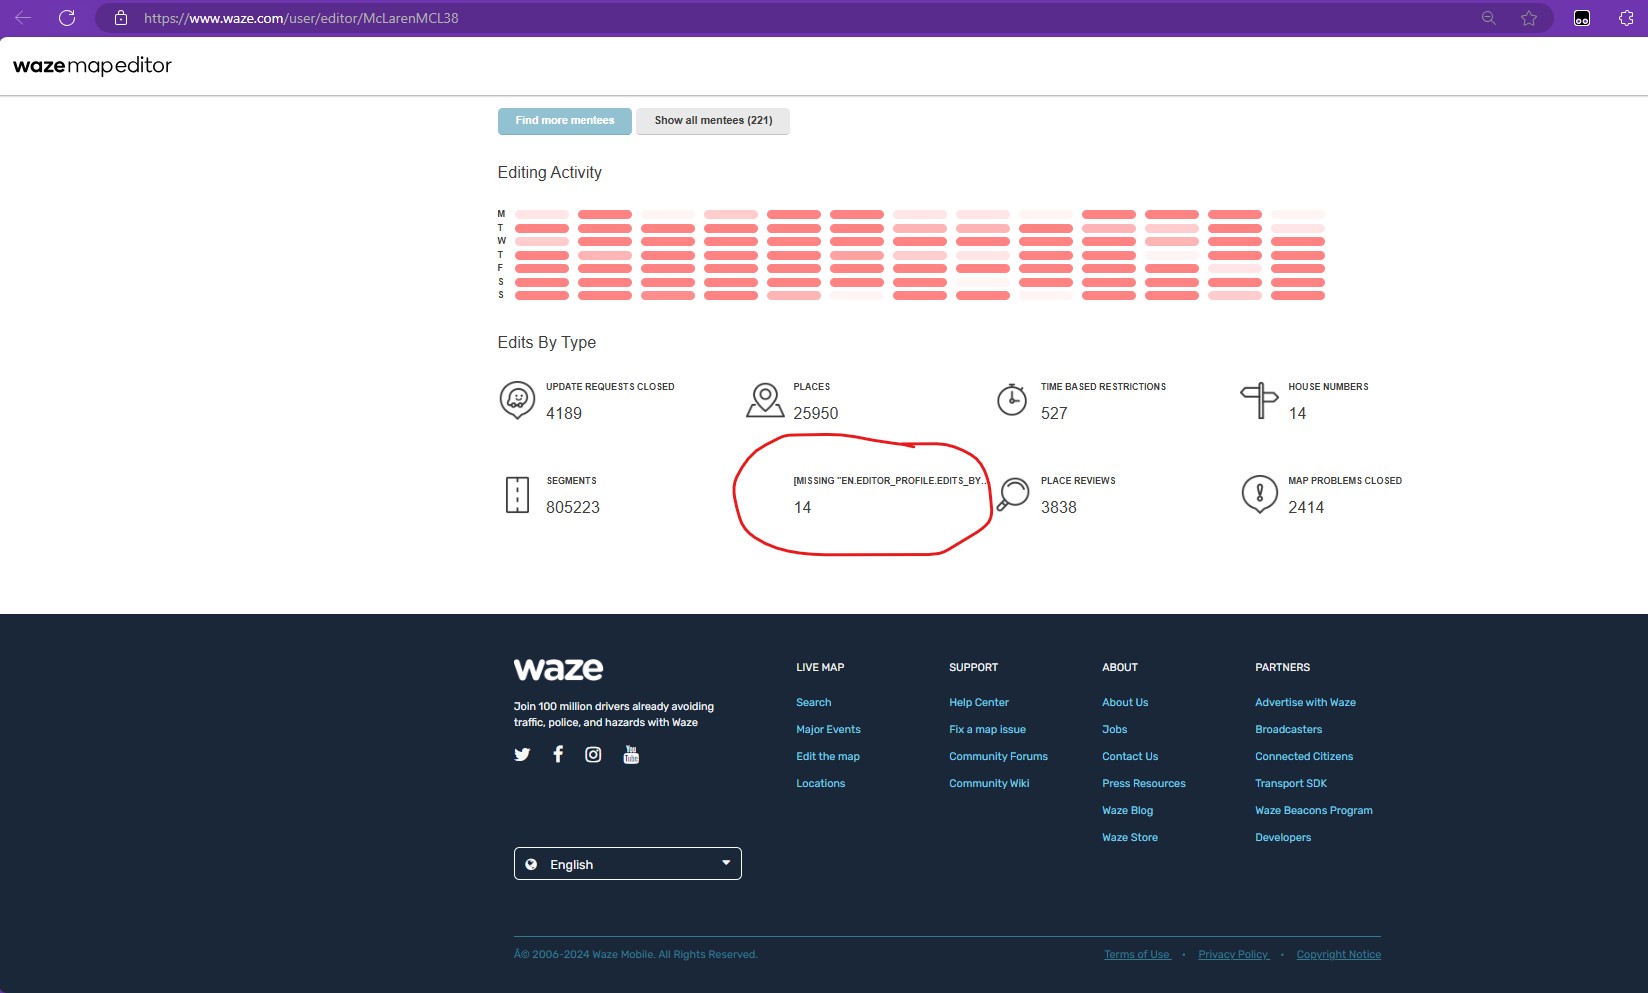Reload the page with the browser refresh button
1648x993 pixels.
[67, 18]
